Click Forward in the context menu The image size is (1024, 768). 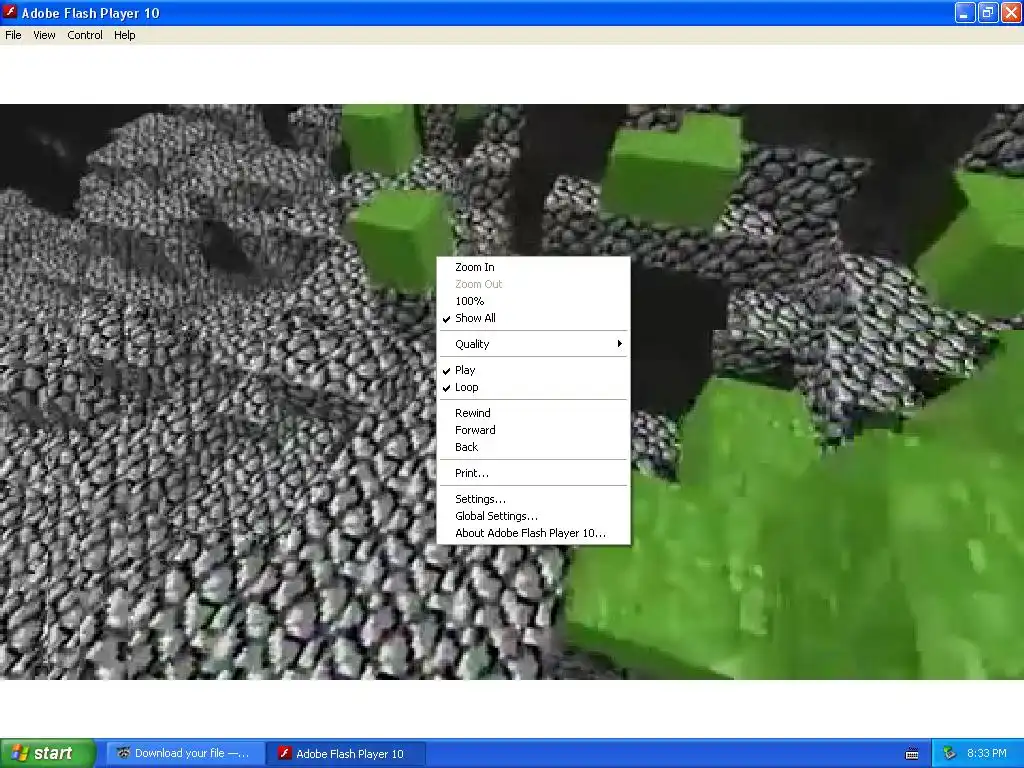coord(534,430)
